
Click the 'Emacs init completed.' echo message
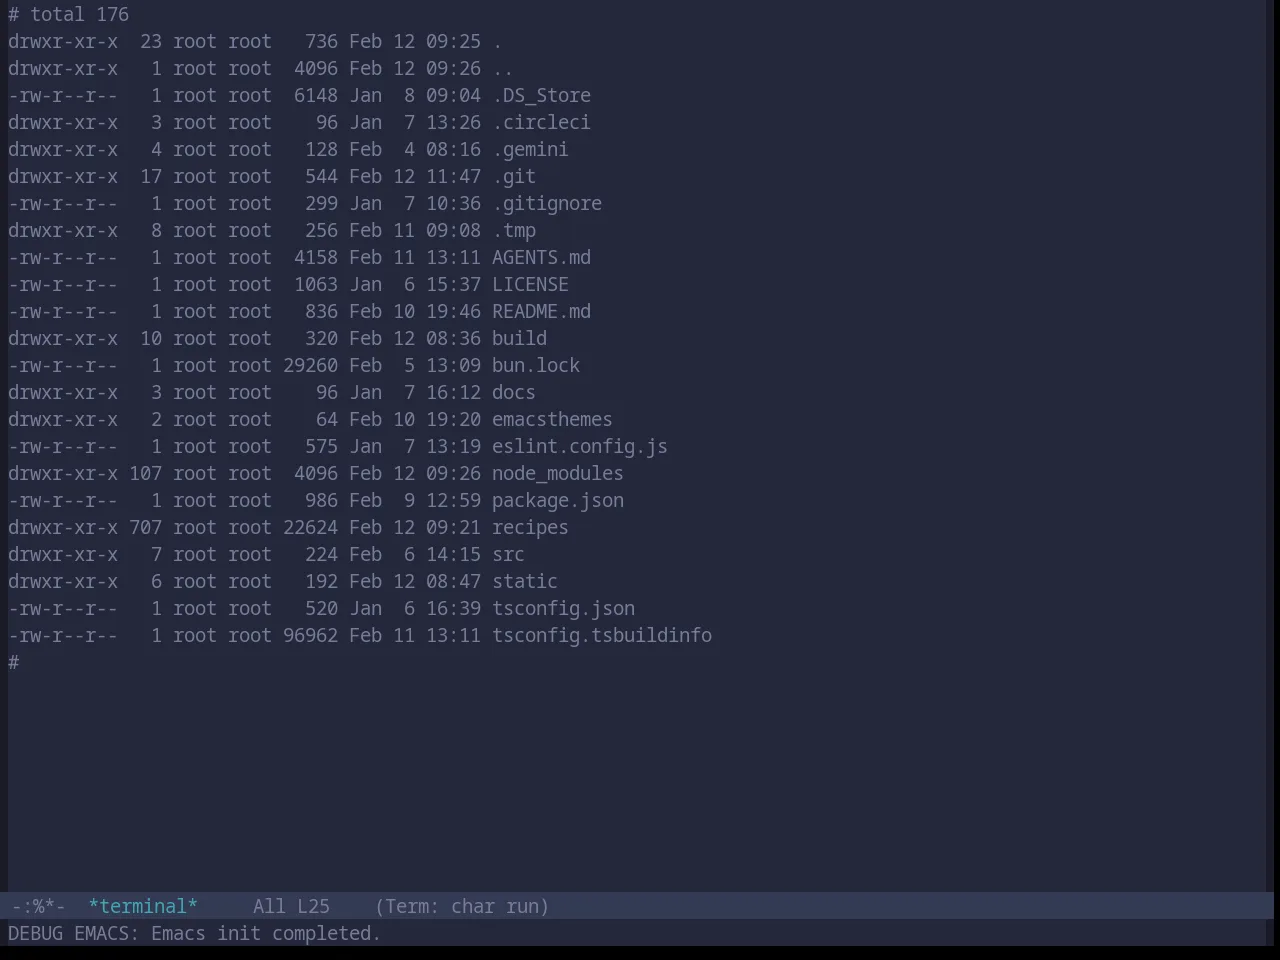click(266, 933)
